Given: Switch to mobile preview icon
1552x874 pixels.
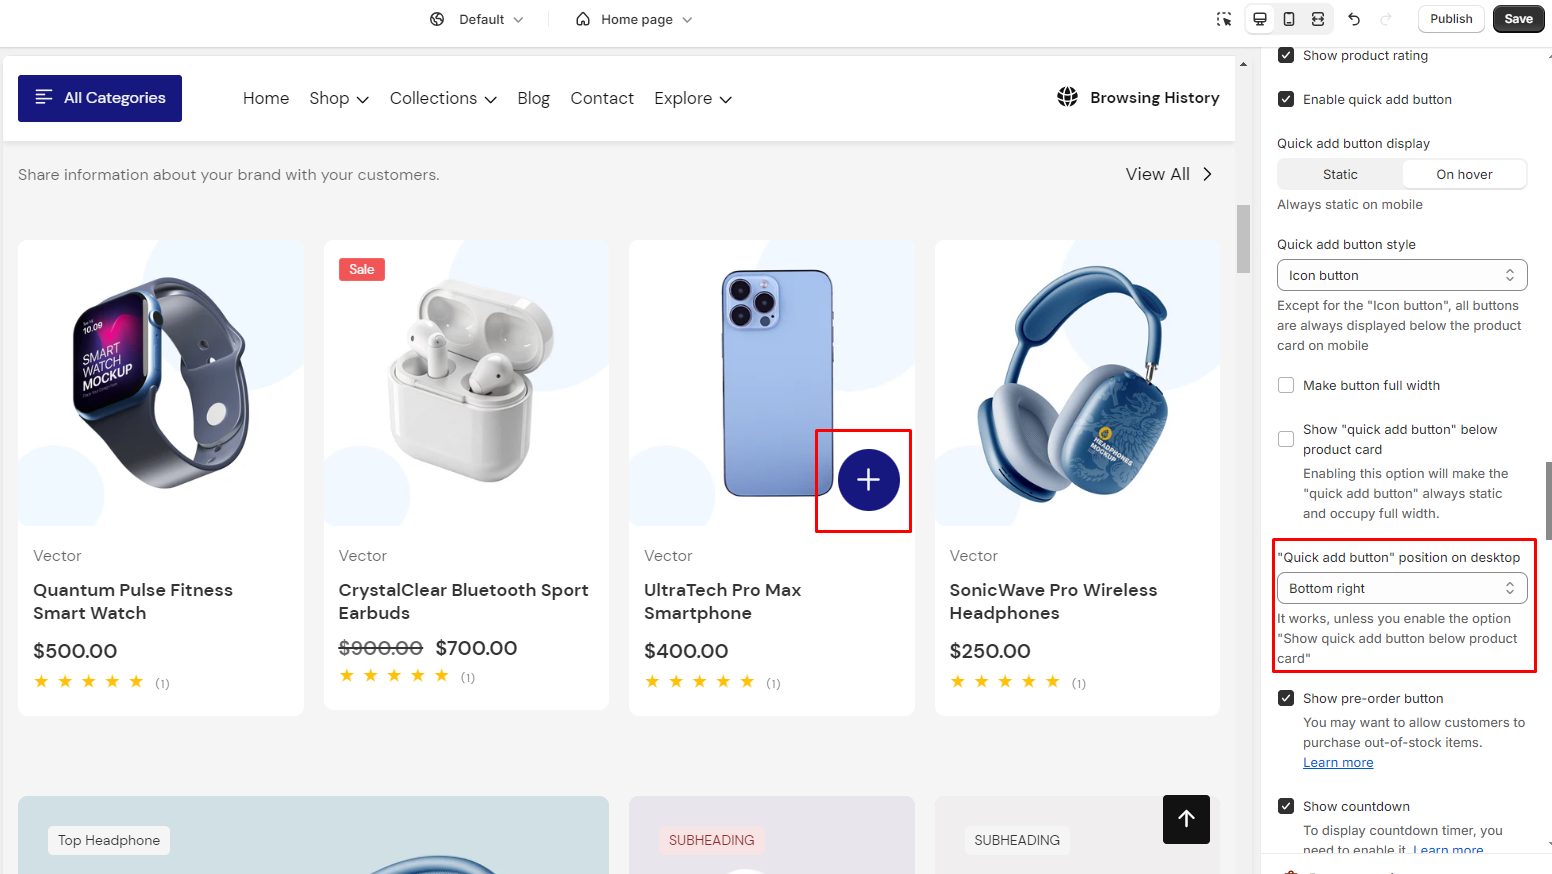Looking at the screenshot, I should [1289, 19].
